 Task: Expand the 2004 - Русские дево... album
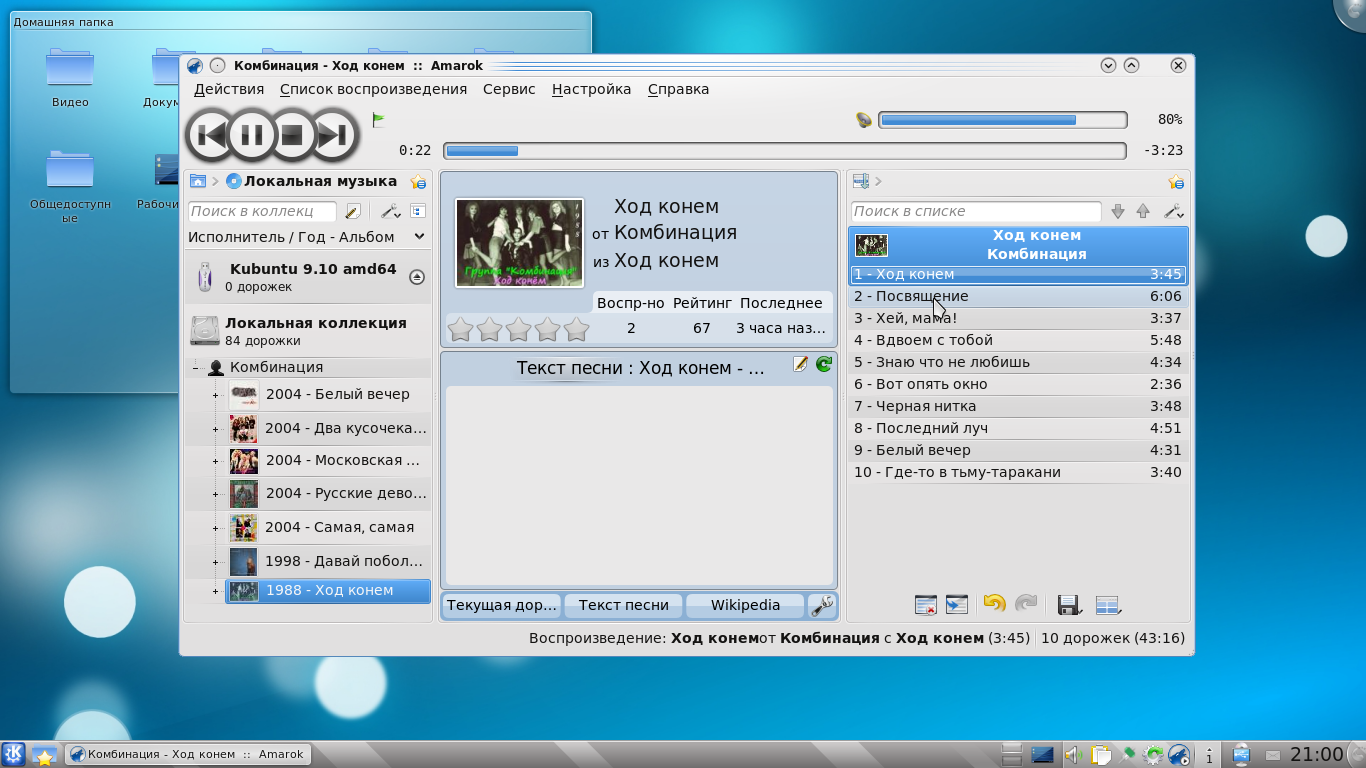click(215, 494)
